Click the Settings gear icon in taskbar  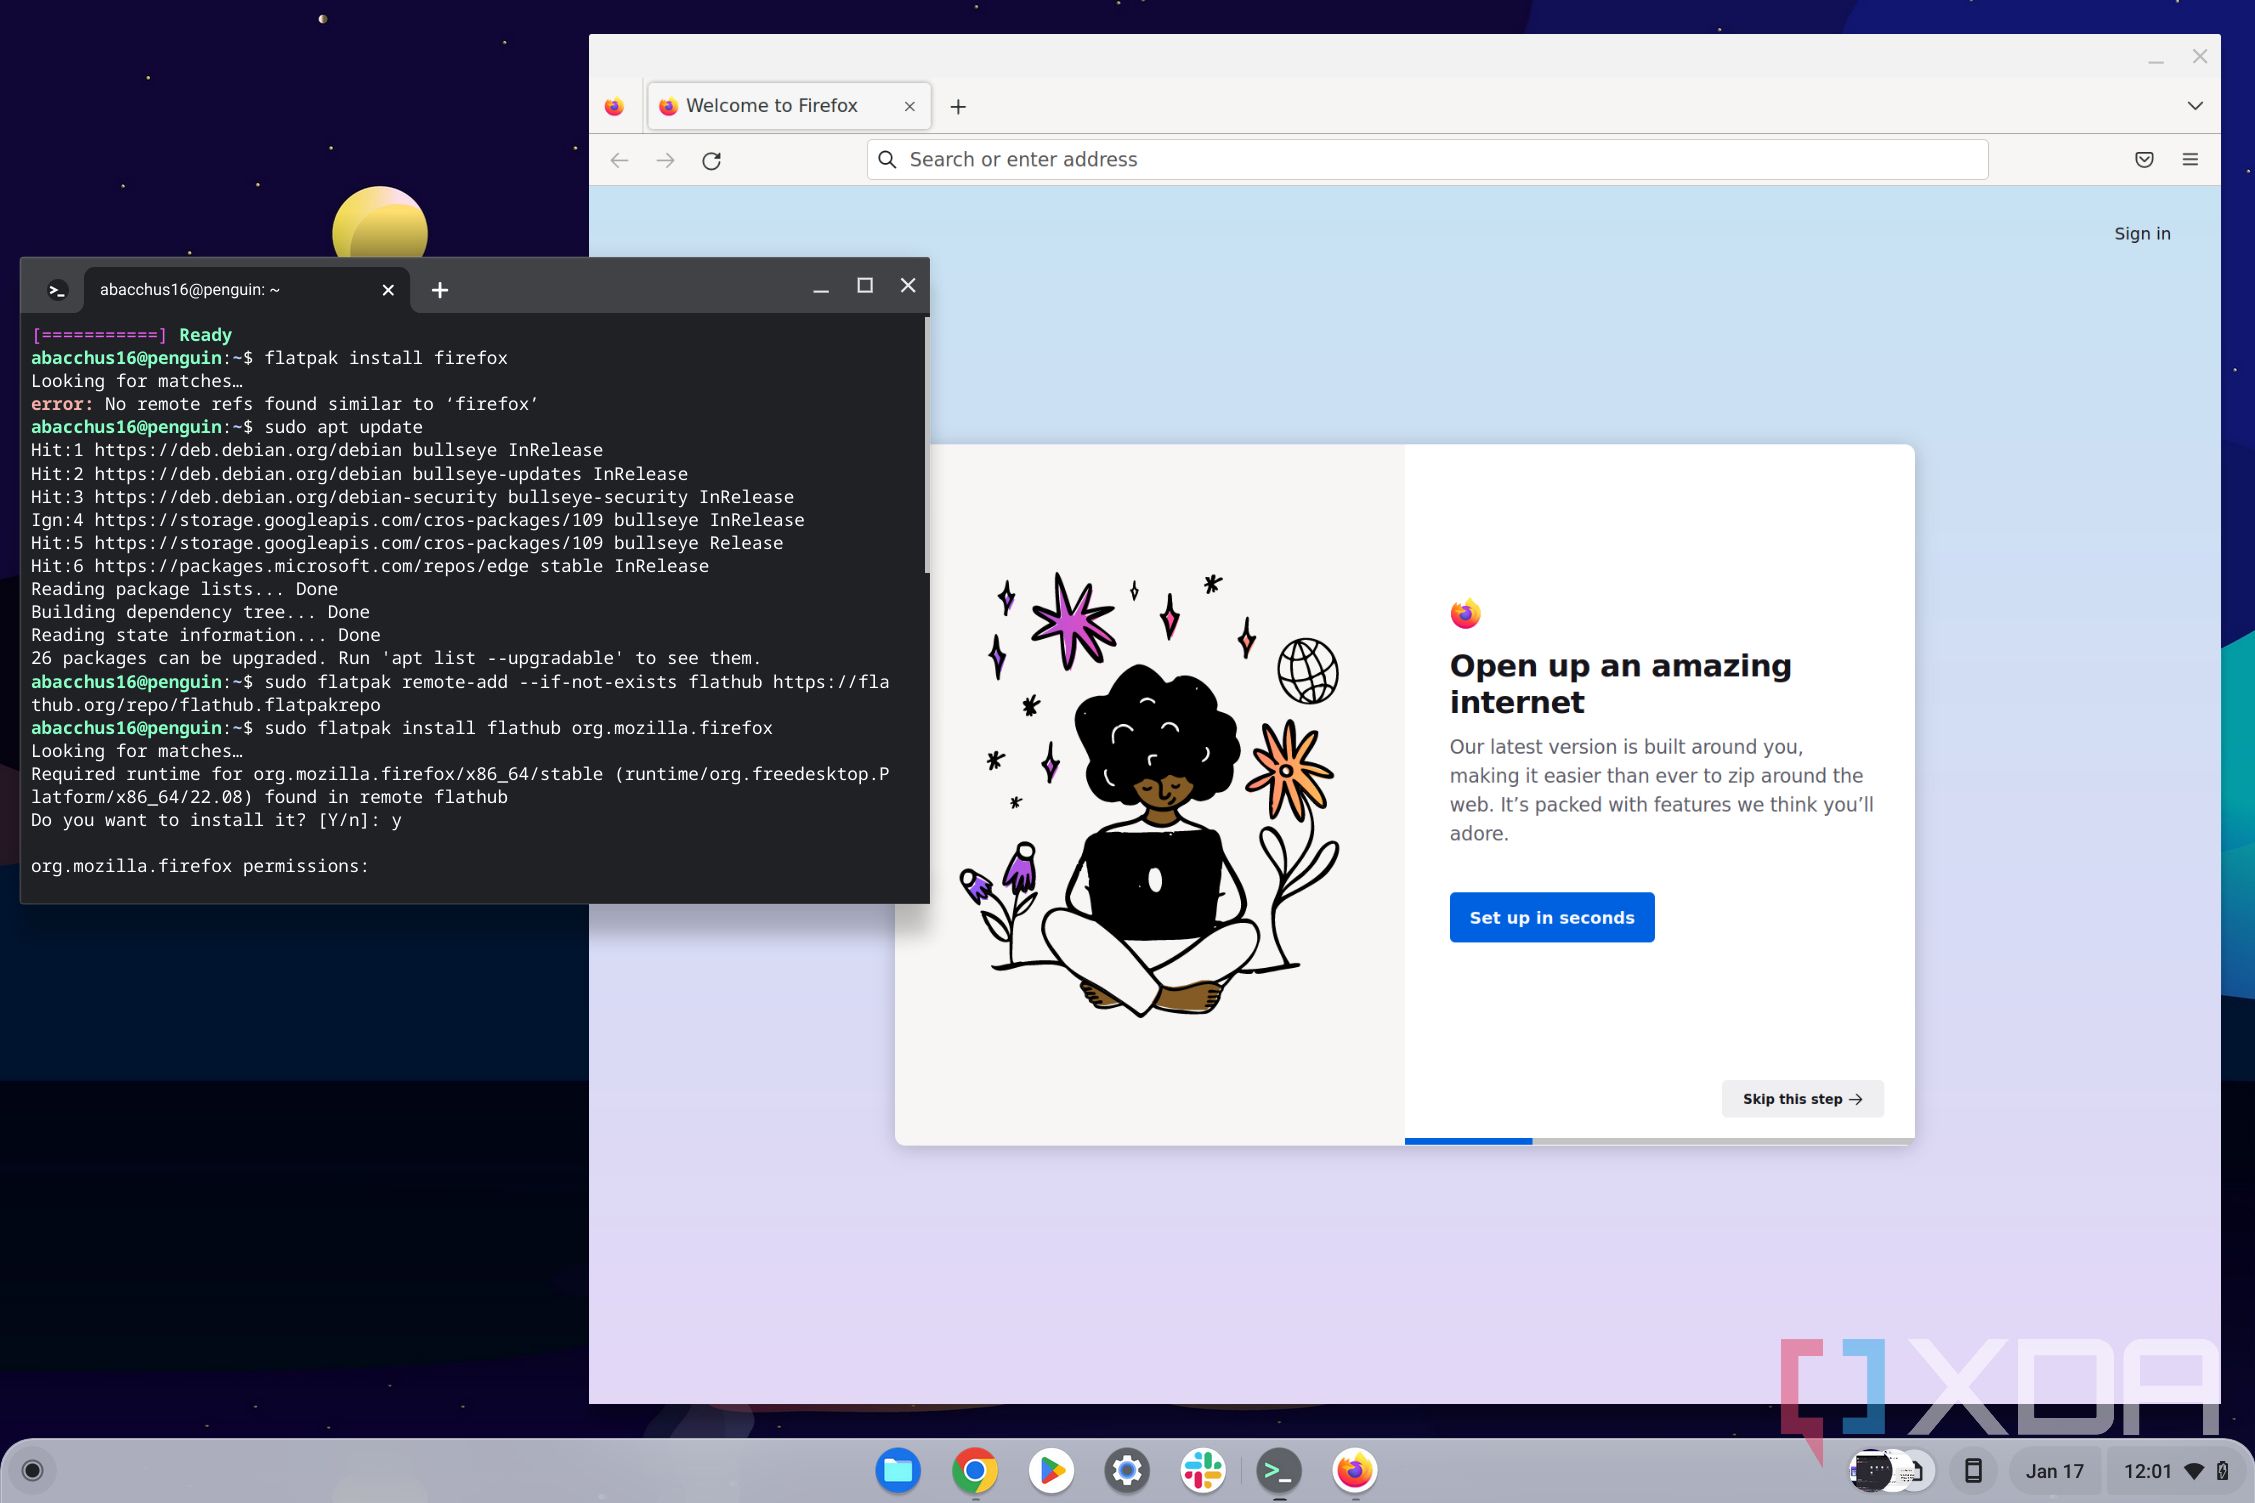pyautogui.click(x=1128, y=1471)
